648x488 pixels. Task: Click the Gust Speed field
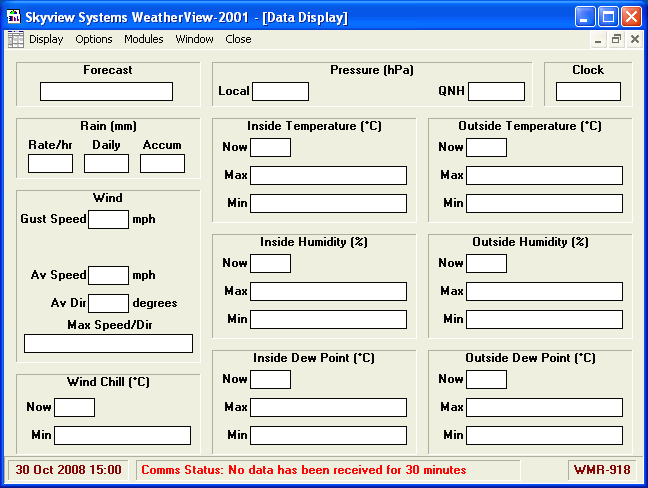(108, 219)
